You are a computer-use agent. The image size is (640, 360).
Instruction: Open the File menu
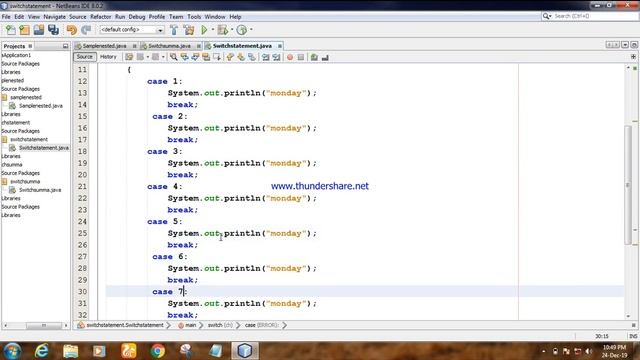(6, 17)
